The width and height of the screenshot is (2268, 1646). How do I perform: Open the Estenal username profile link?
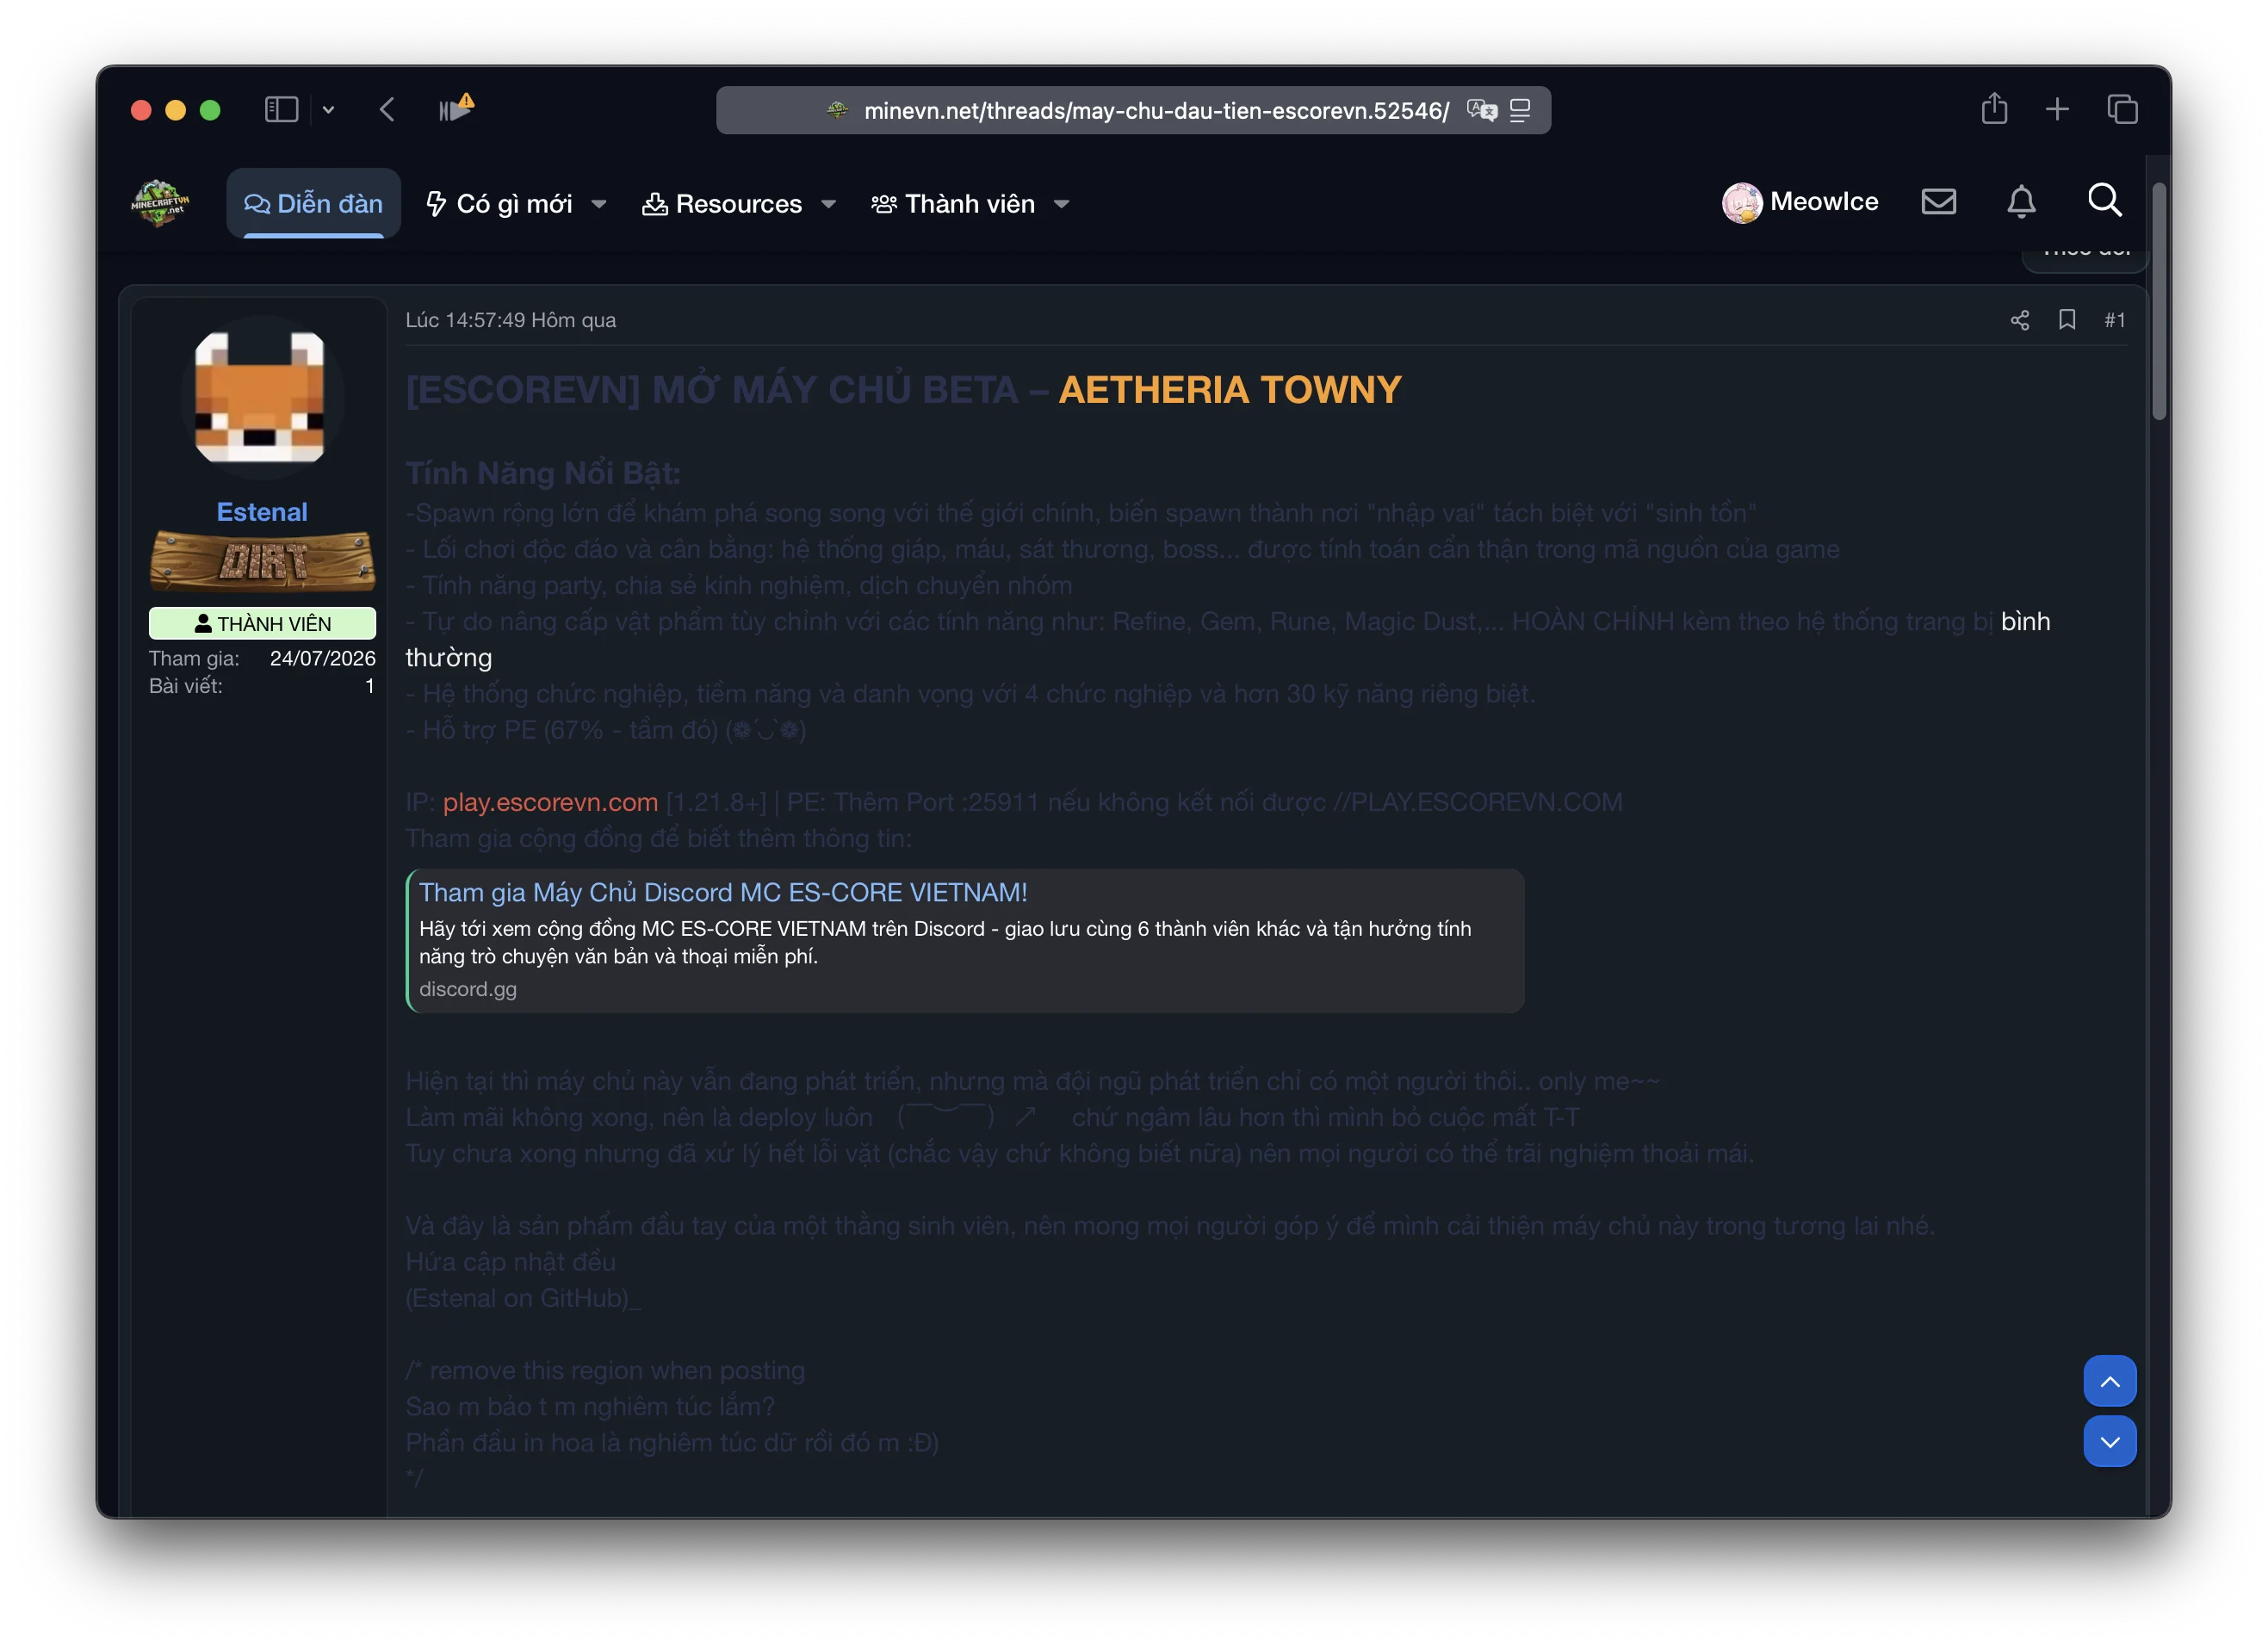[262, 512]
